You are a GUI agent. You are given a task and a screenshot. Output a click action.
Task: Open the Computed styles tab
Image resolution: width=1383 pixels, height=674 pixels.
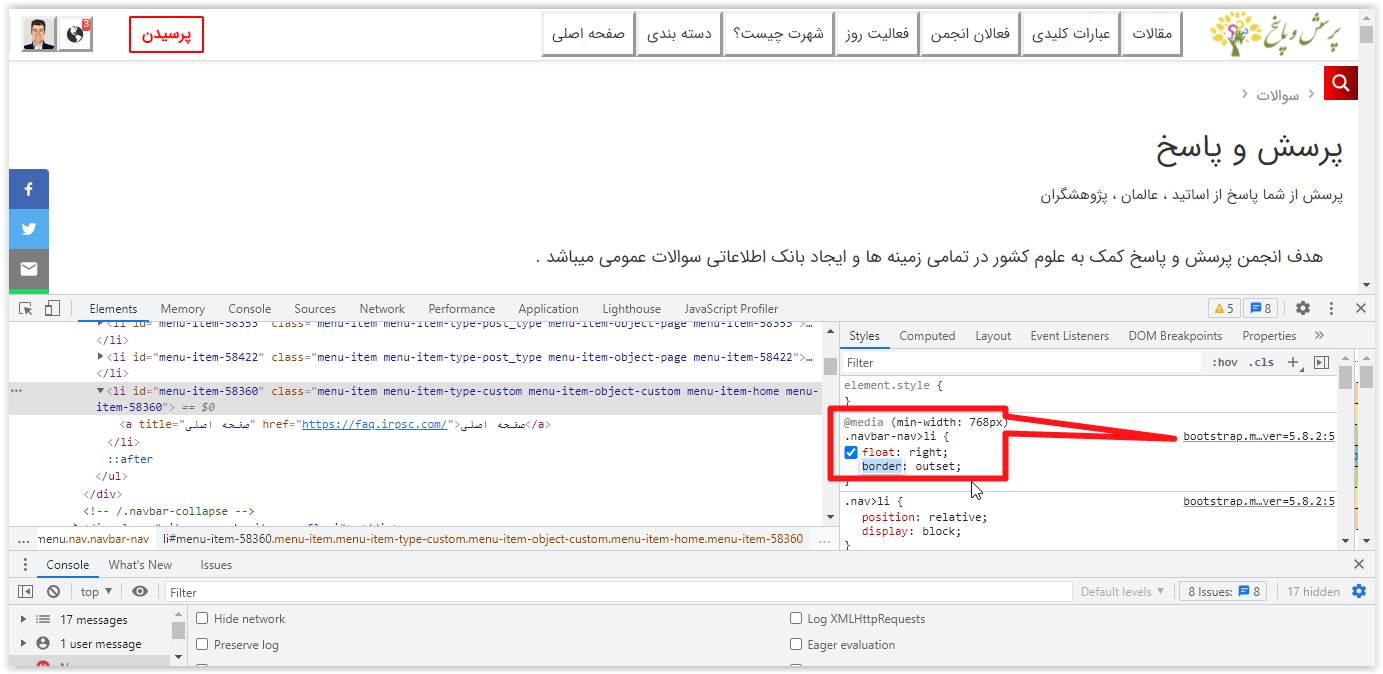pyautogui.click(x=927, y=336)
